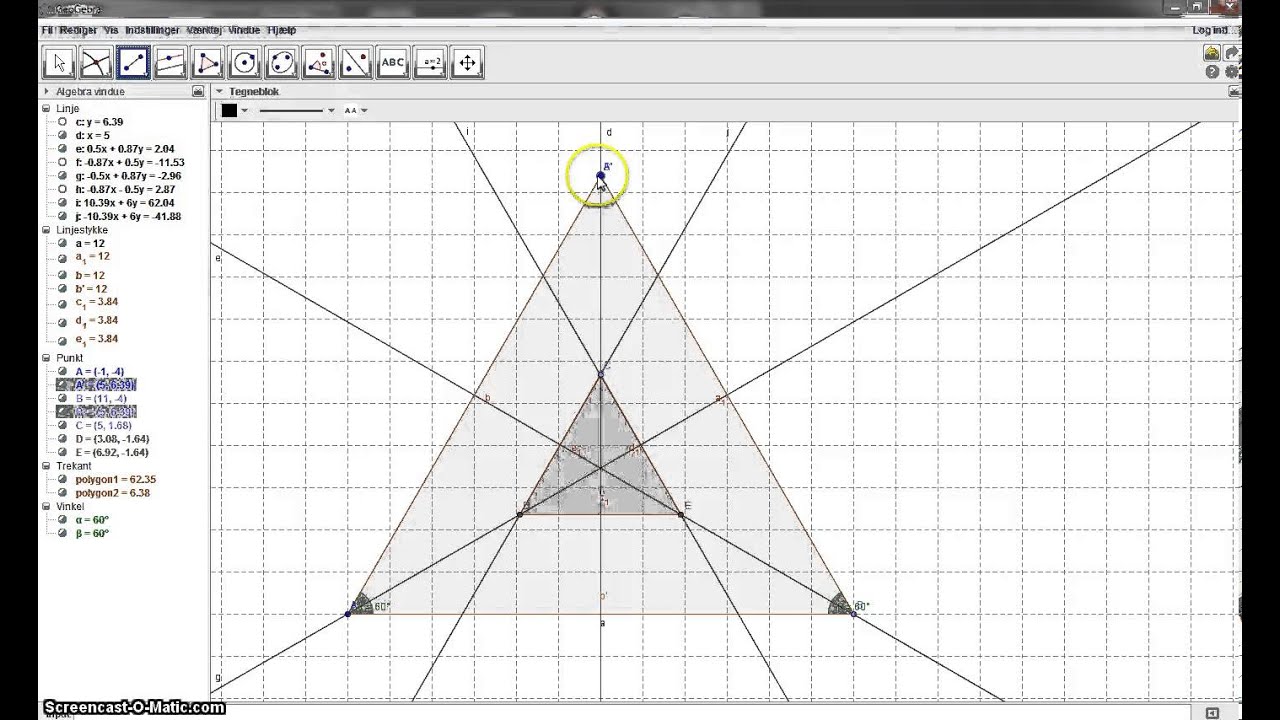Select the Reflect about line tool
Image resolution: width=1280 pixels, height=720 pixels.
coord(356,63)
